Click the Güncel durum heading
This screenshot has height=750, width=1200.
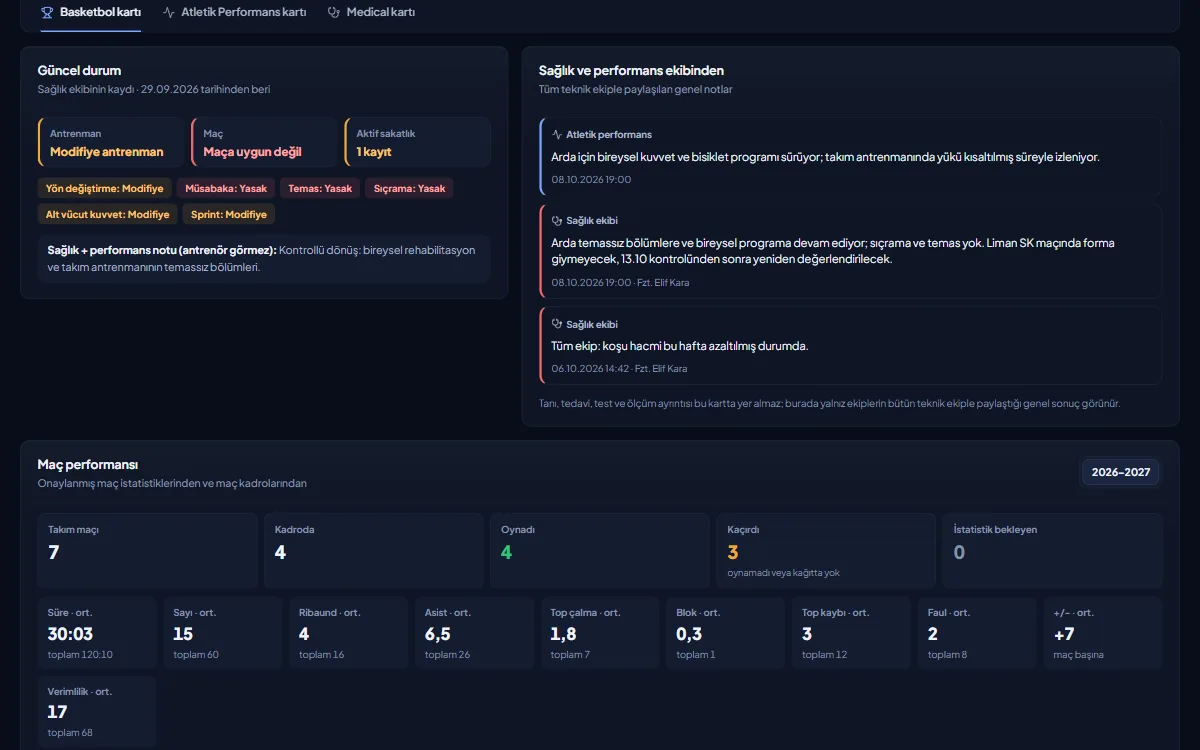tap(80, 71)
